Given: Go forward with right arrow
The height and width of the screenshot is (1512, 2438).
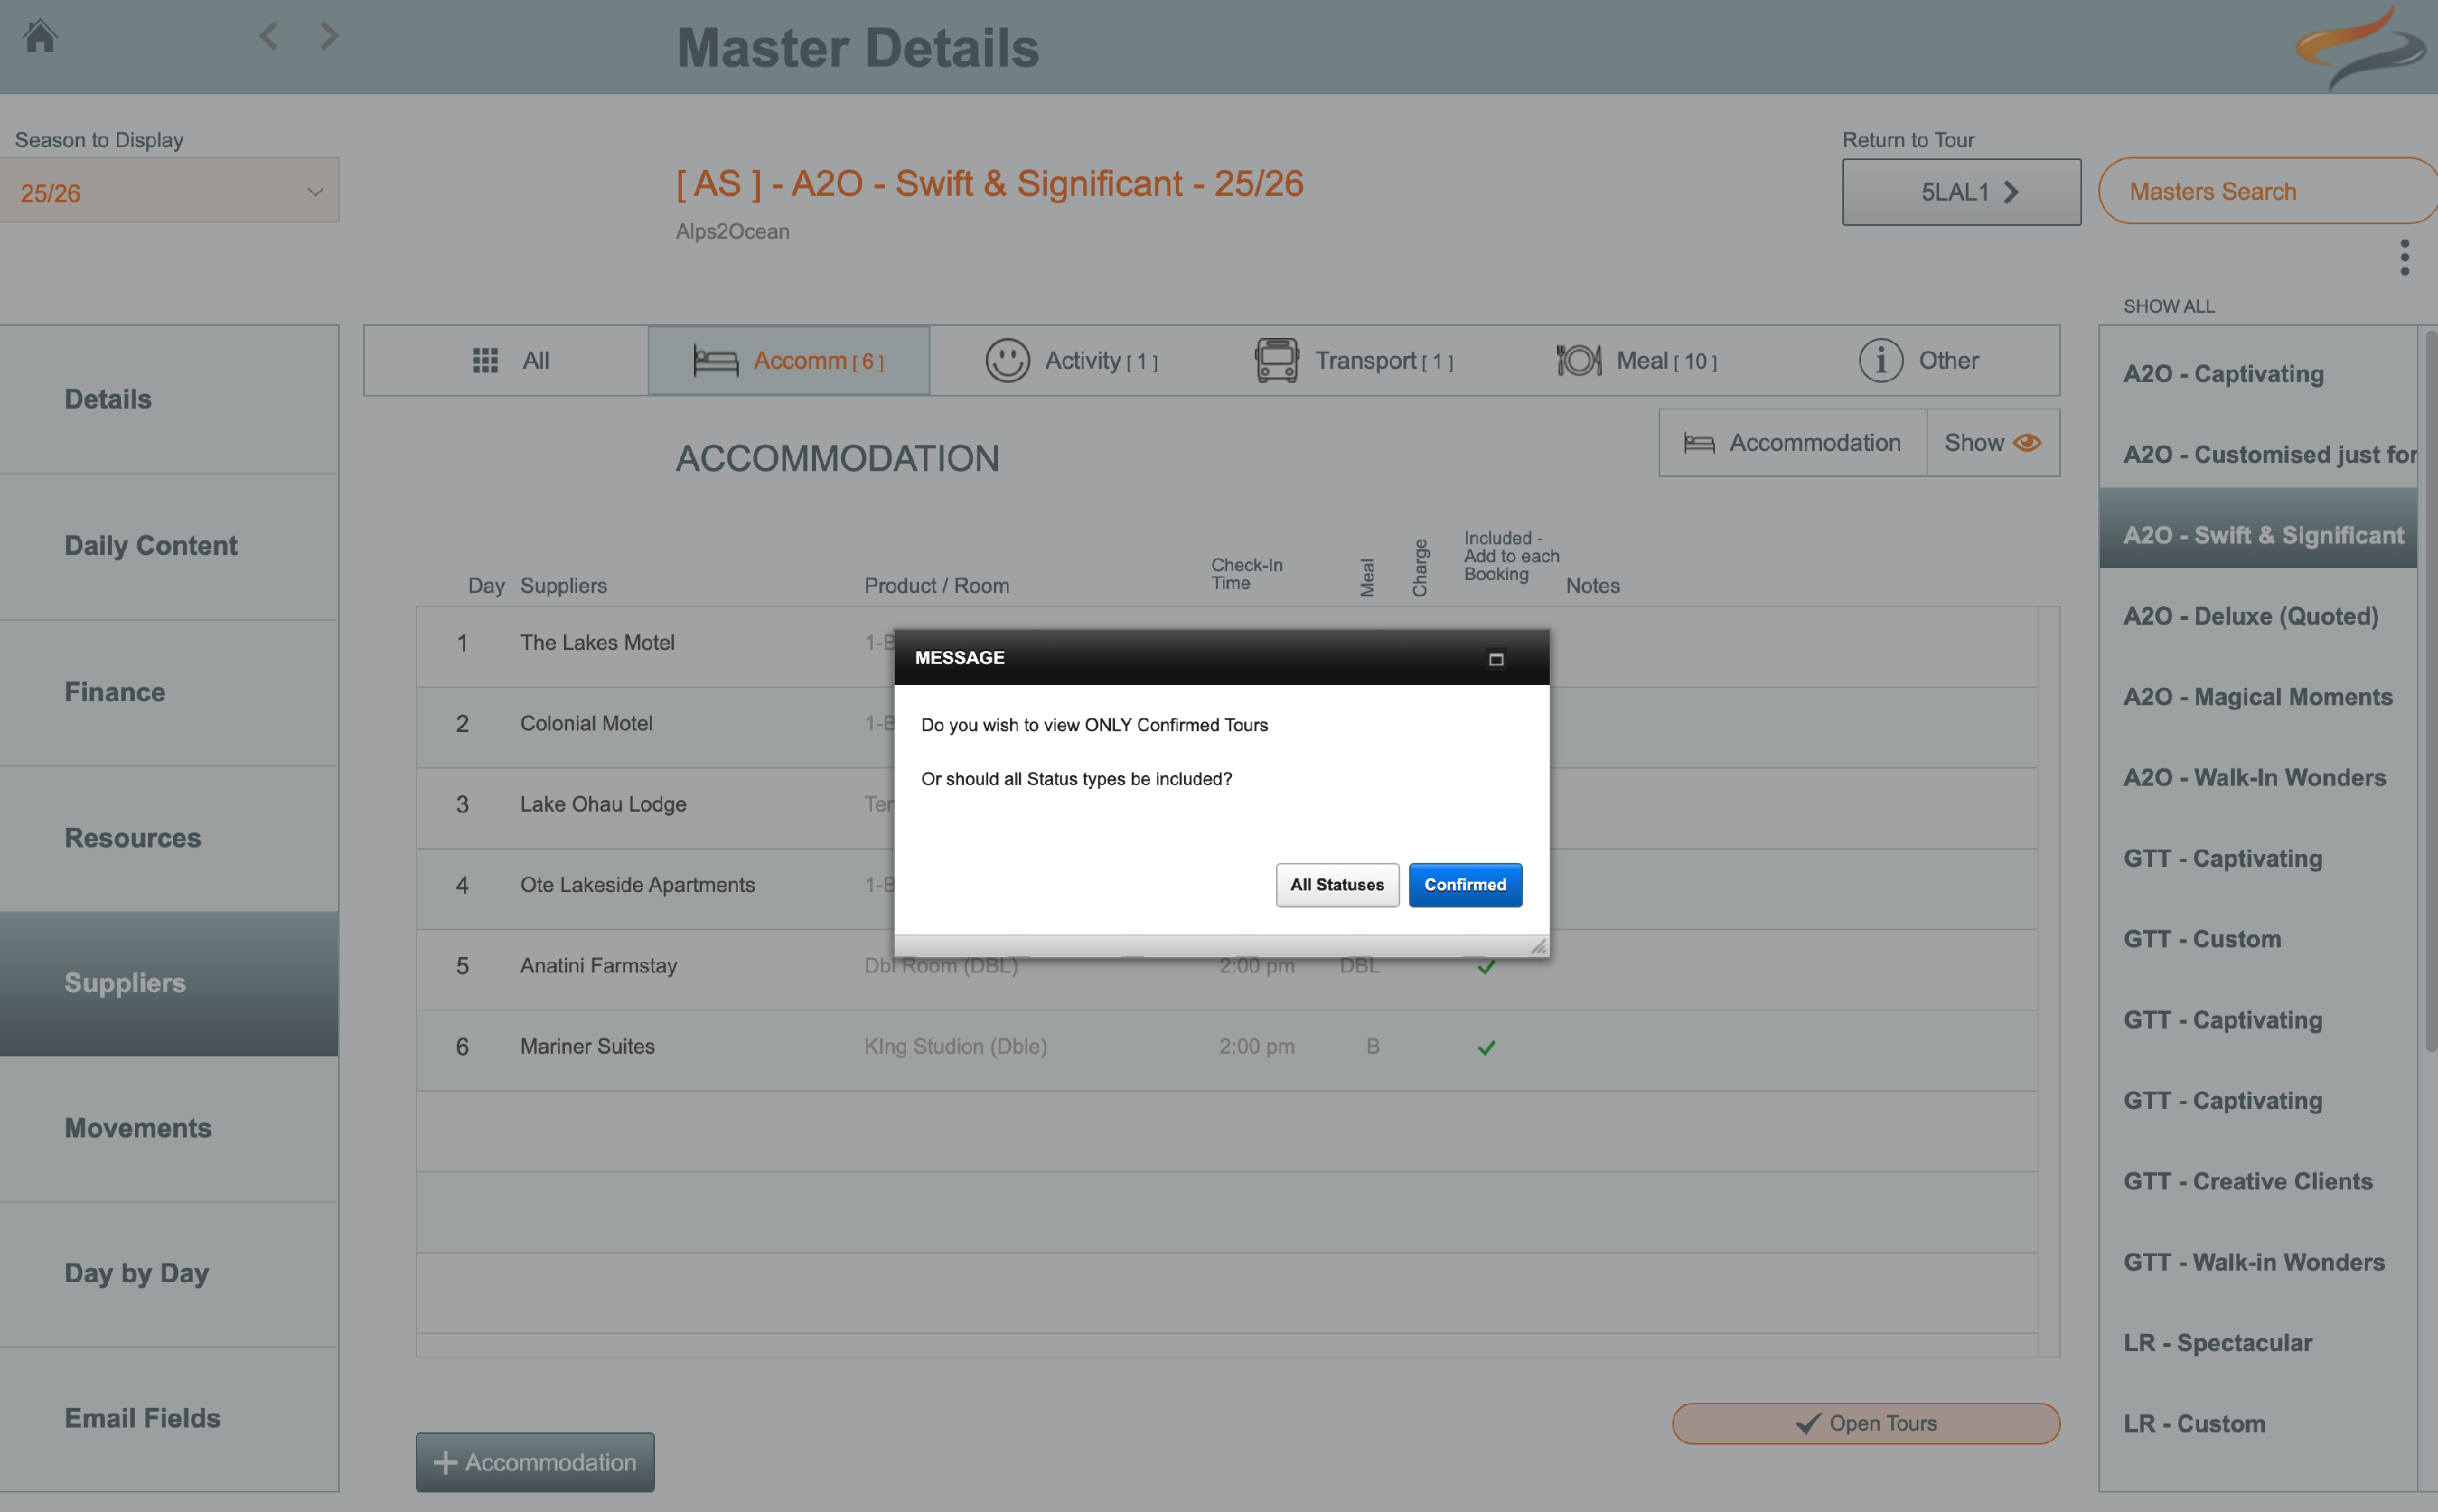Looking at the screenshot, I should 329,37.
